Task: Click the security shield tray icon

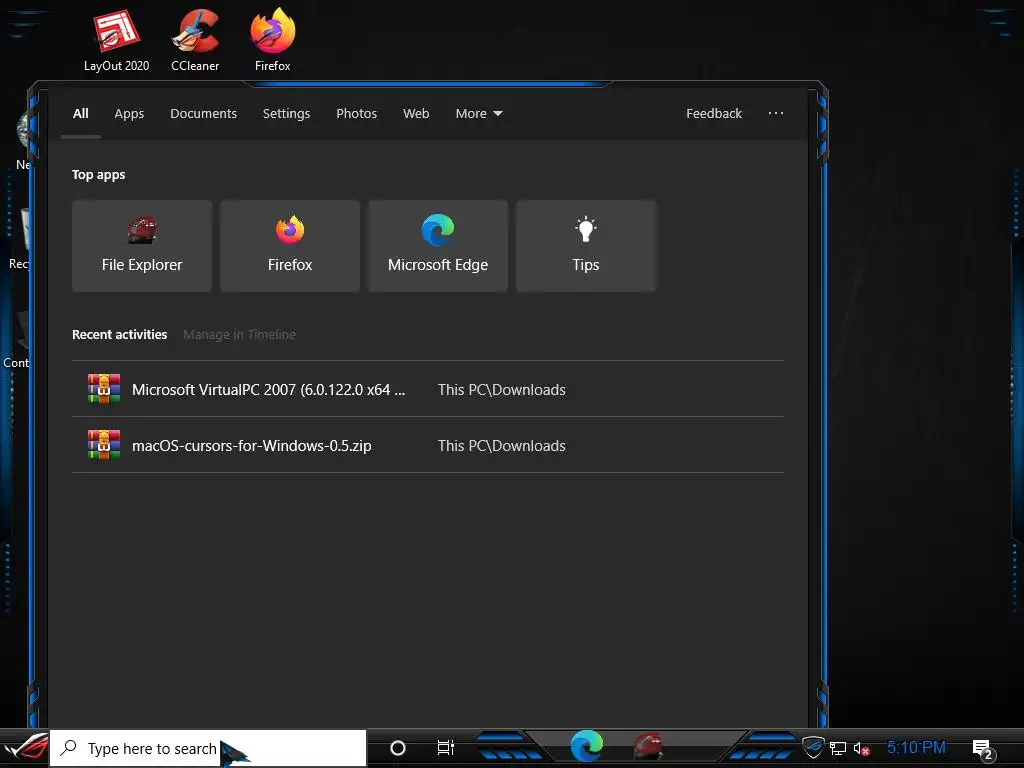Action: click(813, 747)
